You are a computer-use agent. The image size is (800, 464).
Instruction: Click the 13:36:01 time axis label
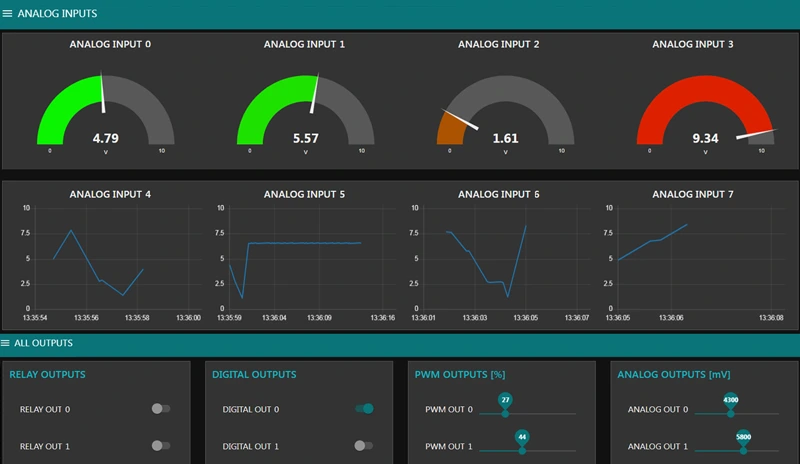pos(423,318)
